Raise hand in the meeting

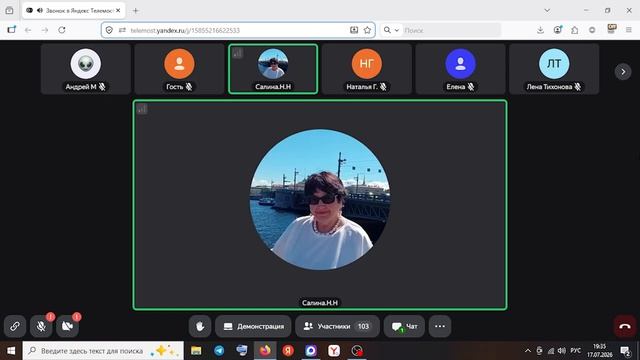coord(200,326)
